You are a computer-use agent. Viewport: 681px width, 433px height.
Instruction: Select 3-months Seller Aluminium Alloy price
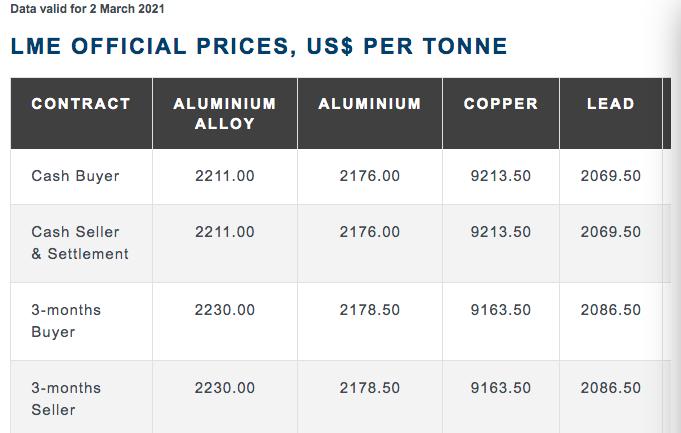coord(225,388)
